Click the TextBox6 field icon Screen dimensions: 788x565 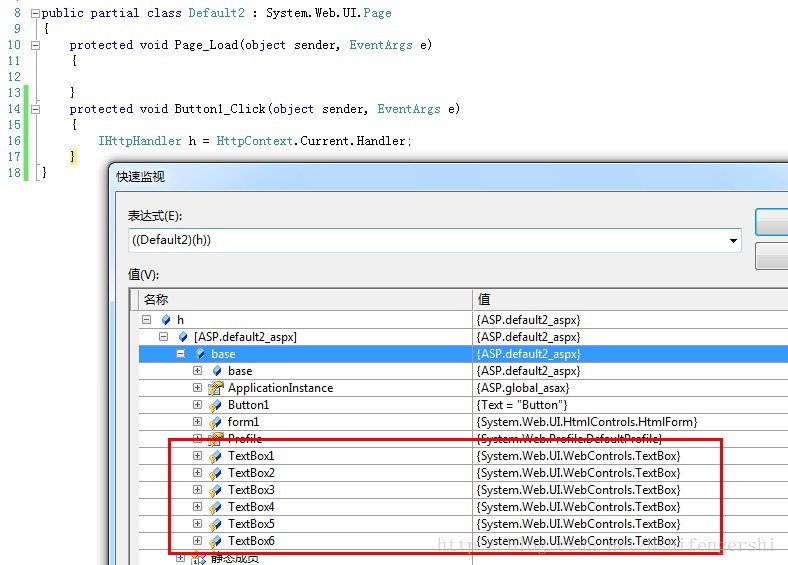coord(216,541)
